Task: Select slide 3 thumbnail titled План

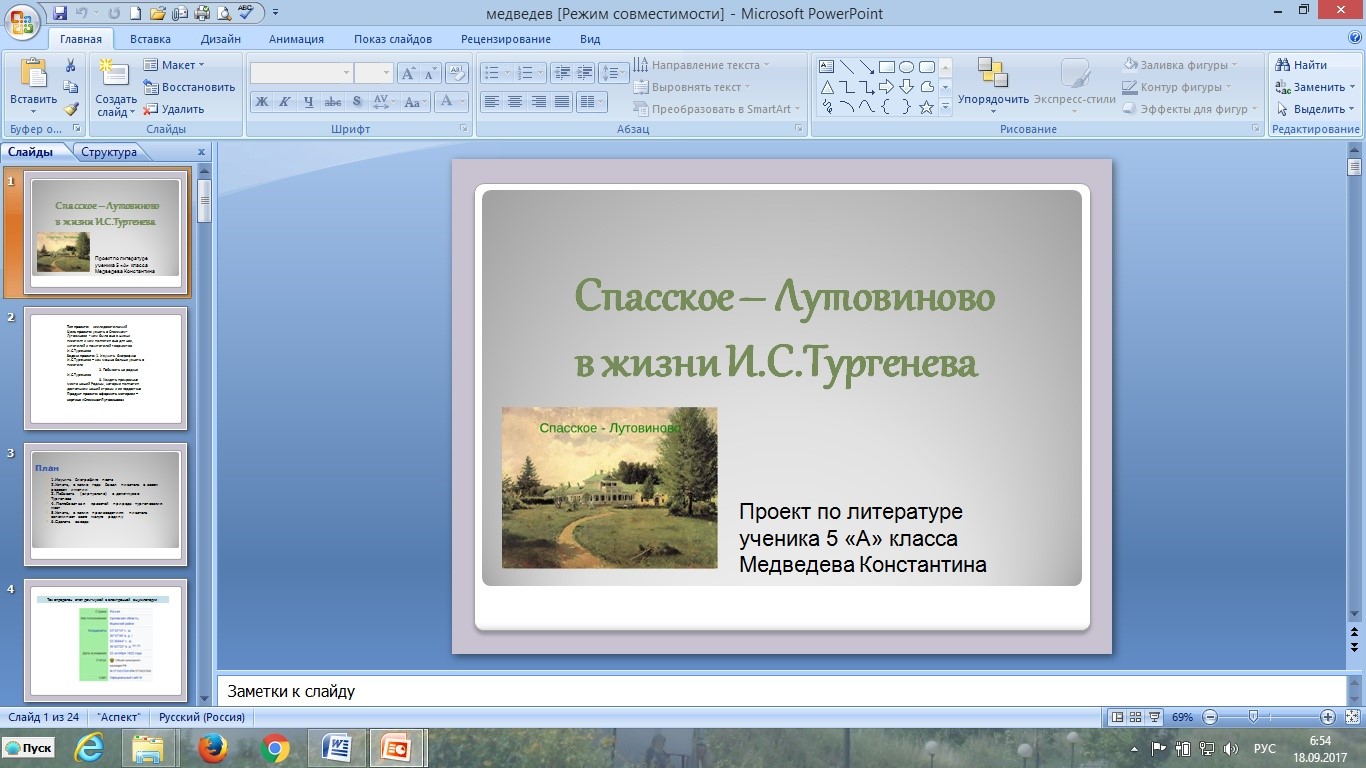Action: [105, 502]
